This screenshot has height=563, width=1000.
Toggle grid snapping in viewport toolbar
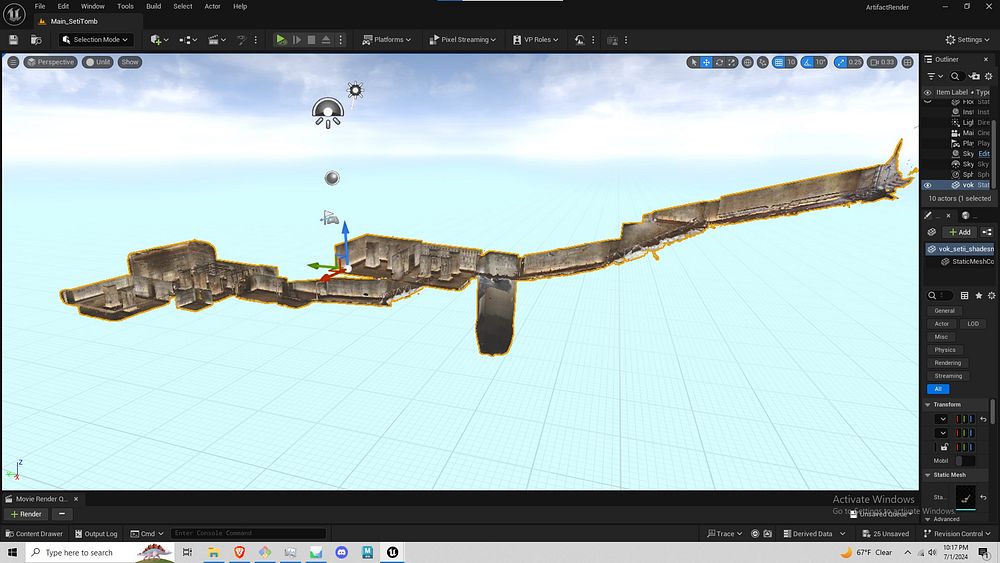[x=779, y=62]
